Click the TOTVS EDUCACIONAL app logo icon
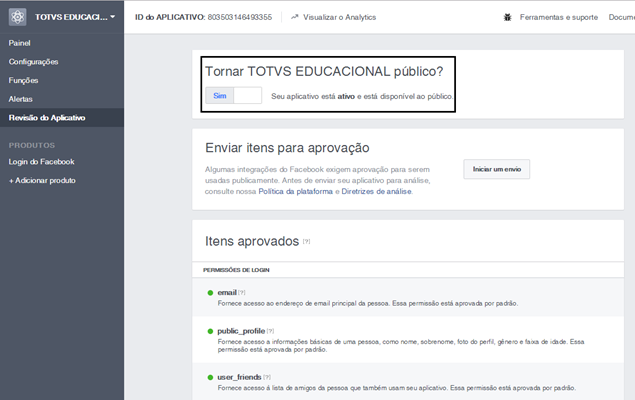Viewport: 635px width, 400px height. 17,17
